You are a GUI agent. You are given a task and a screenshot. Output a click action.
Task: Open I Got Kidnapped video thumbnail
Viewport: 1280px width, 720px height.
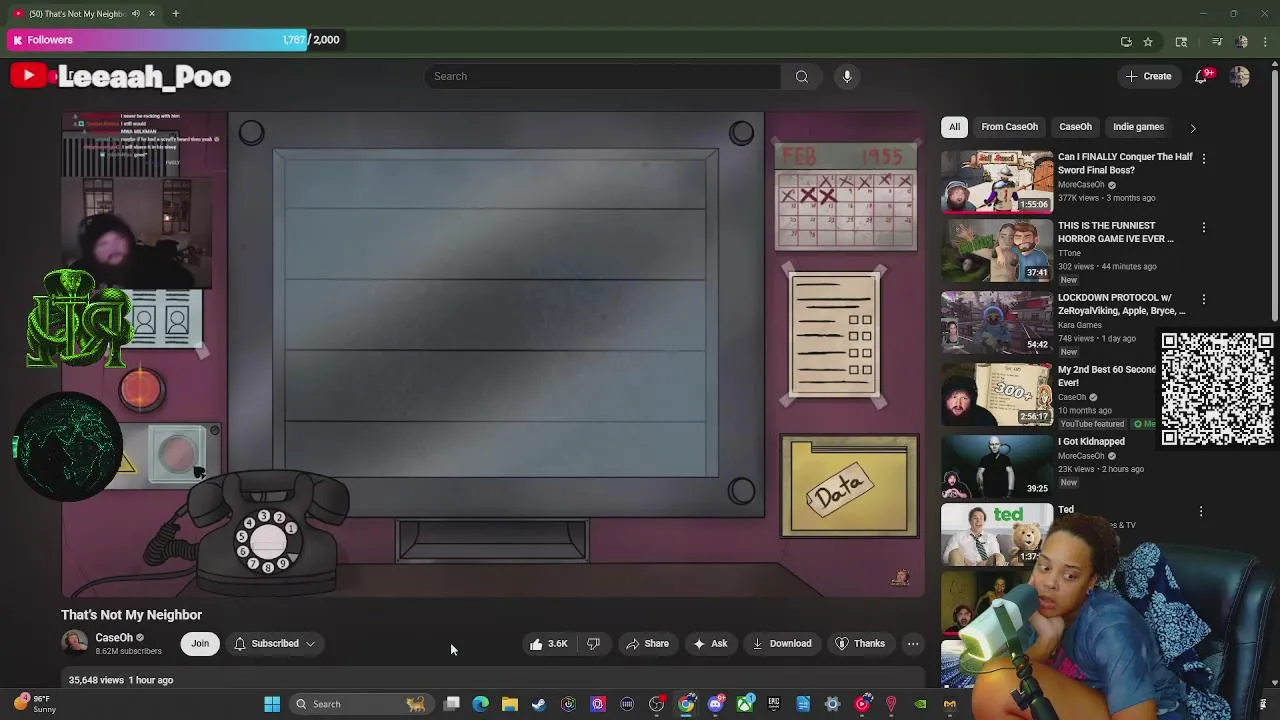tap(997, 466)
